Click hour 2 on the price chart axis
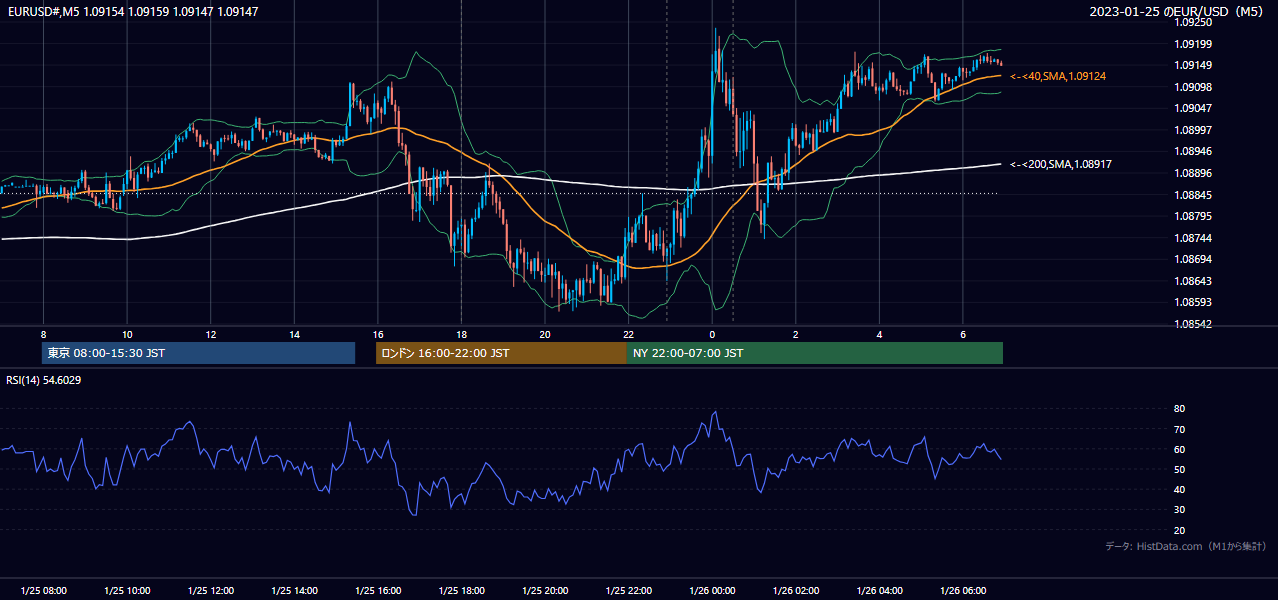1278x600 pixels. (796, 334)
